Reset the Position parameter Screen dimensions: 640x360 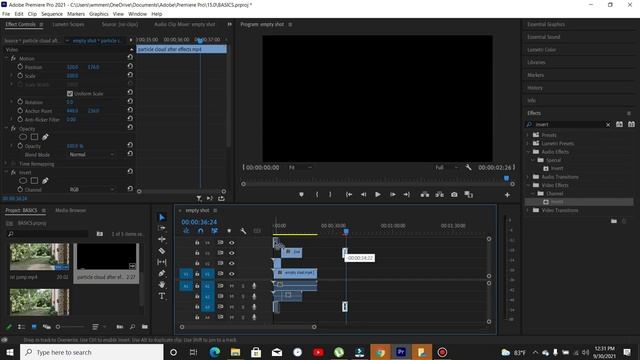(x=130, y=67)
